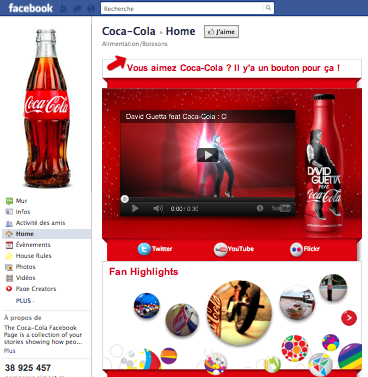Open the Coca-Cola page title link
368x377 pixels.
(x=129, y=31)
